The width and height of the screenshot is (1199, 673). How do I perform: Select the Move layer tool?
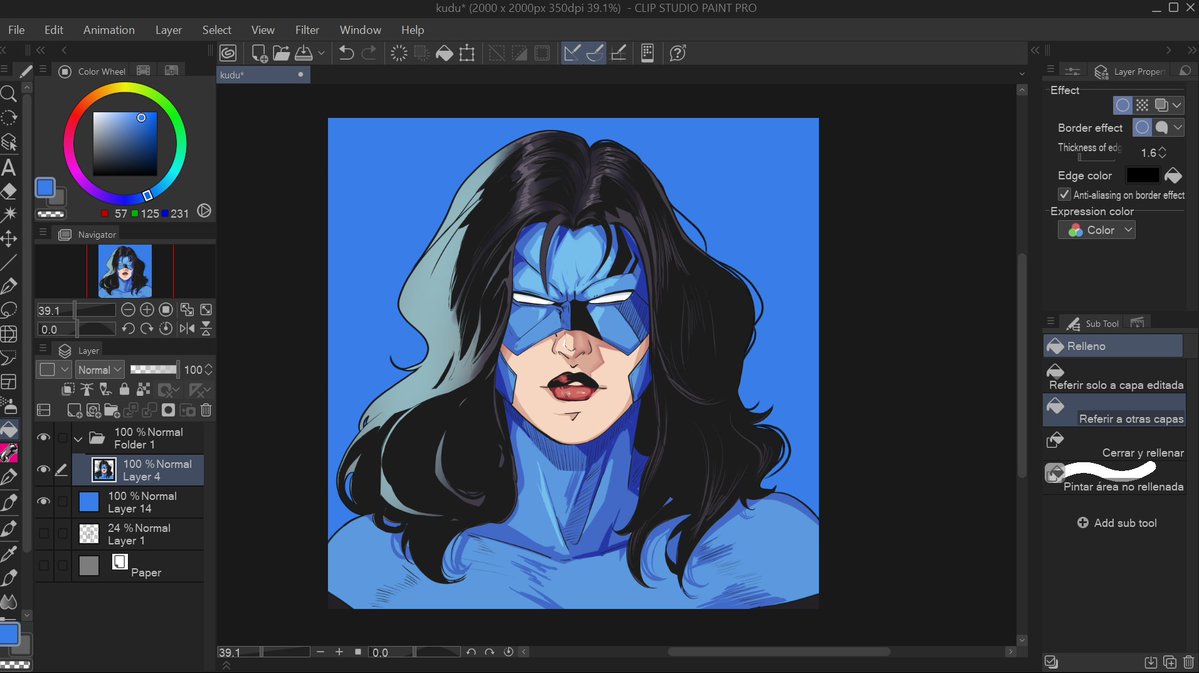click(9, 239)
